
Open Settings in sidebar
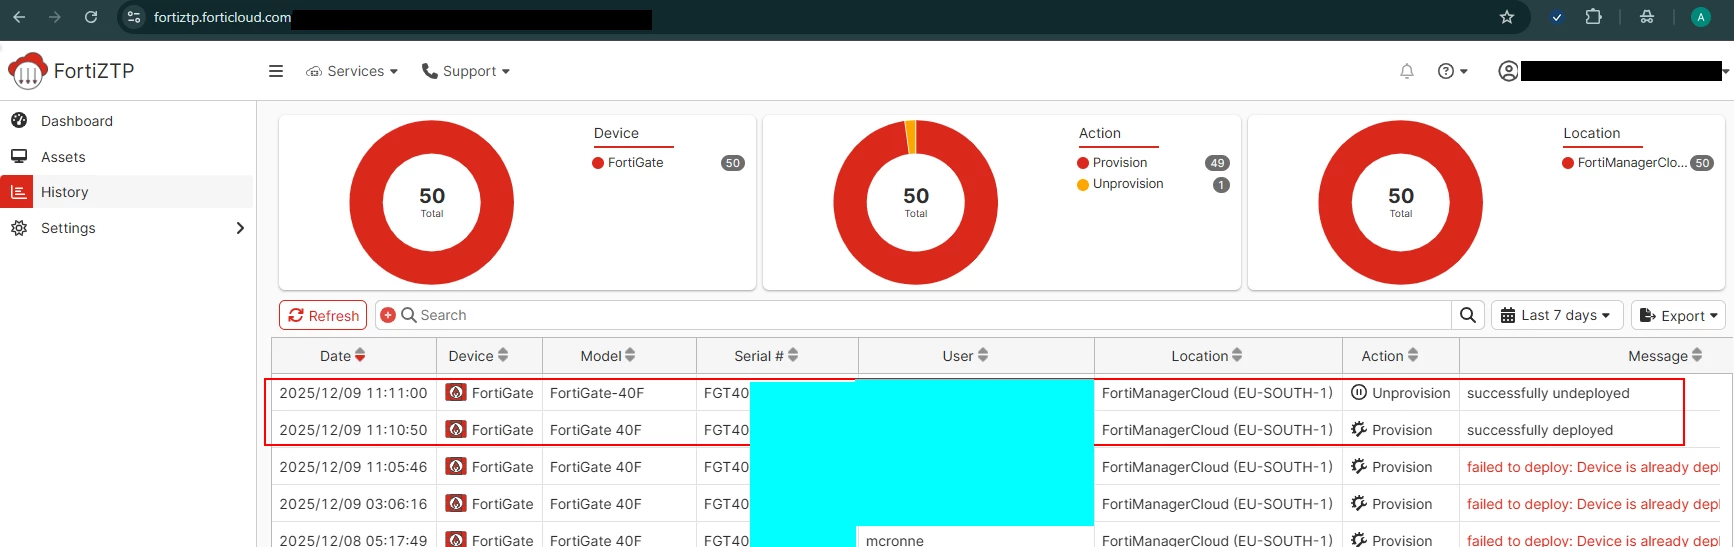(68, 228)
